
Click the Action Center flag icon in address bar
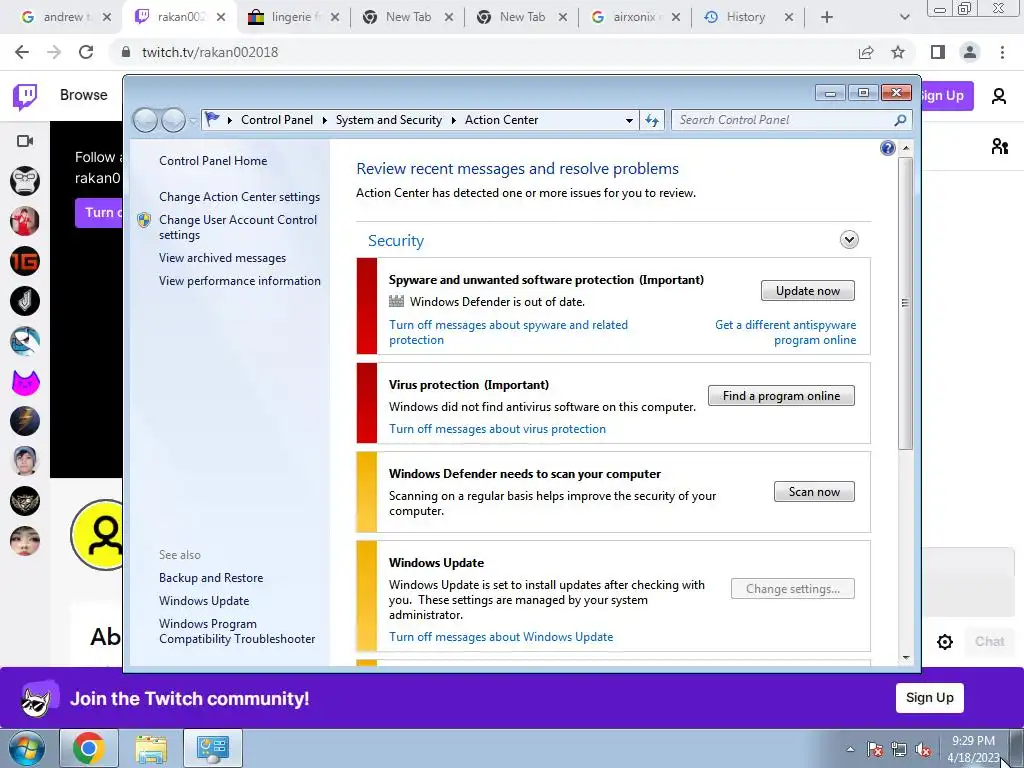pos(212,120)
